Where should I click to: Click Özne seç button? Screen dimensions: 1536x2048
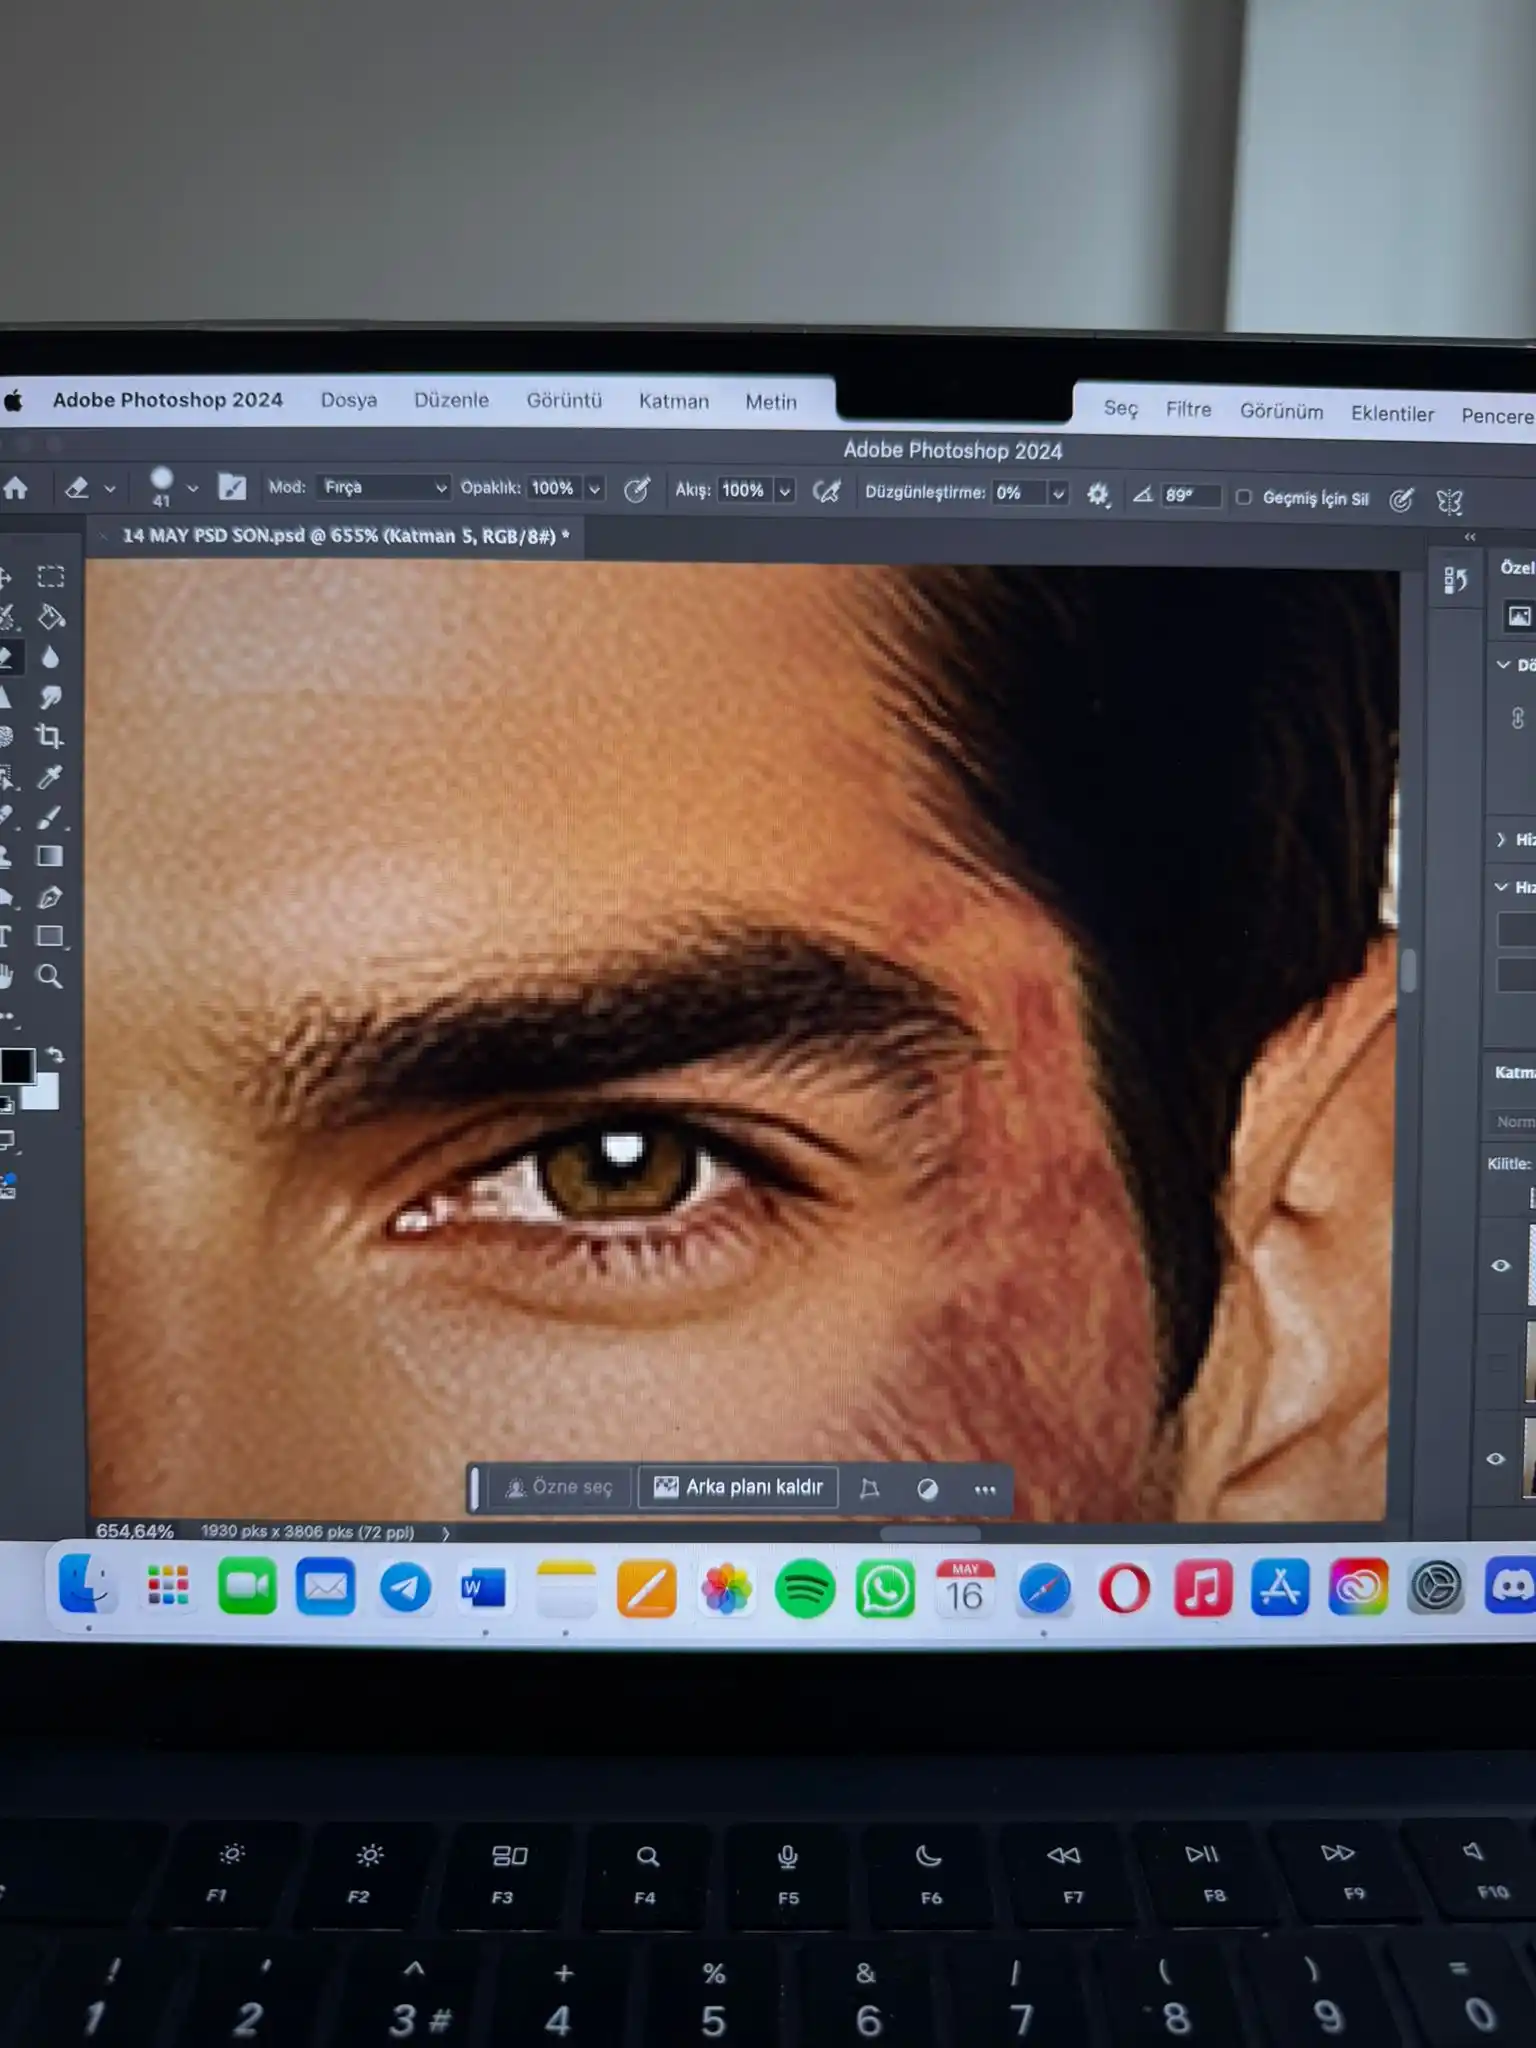tap(560, 1488)
